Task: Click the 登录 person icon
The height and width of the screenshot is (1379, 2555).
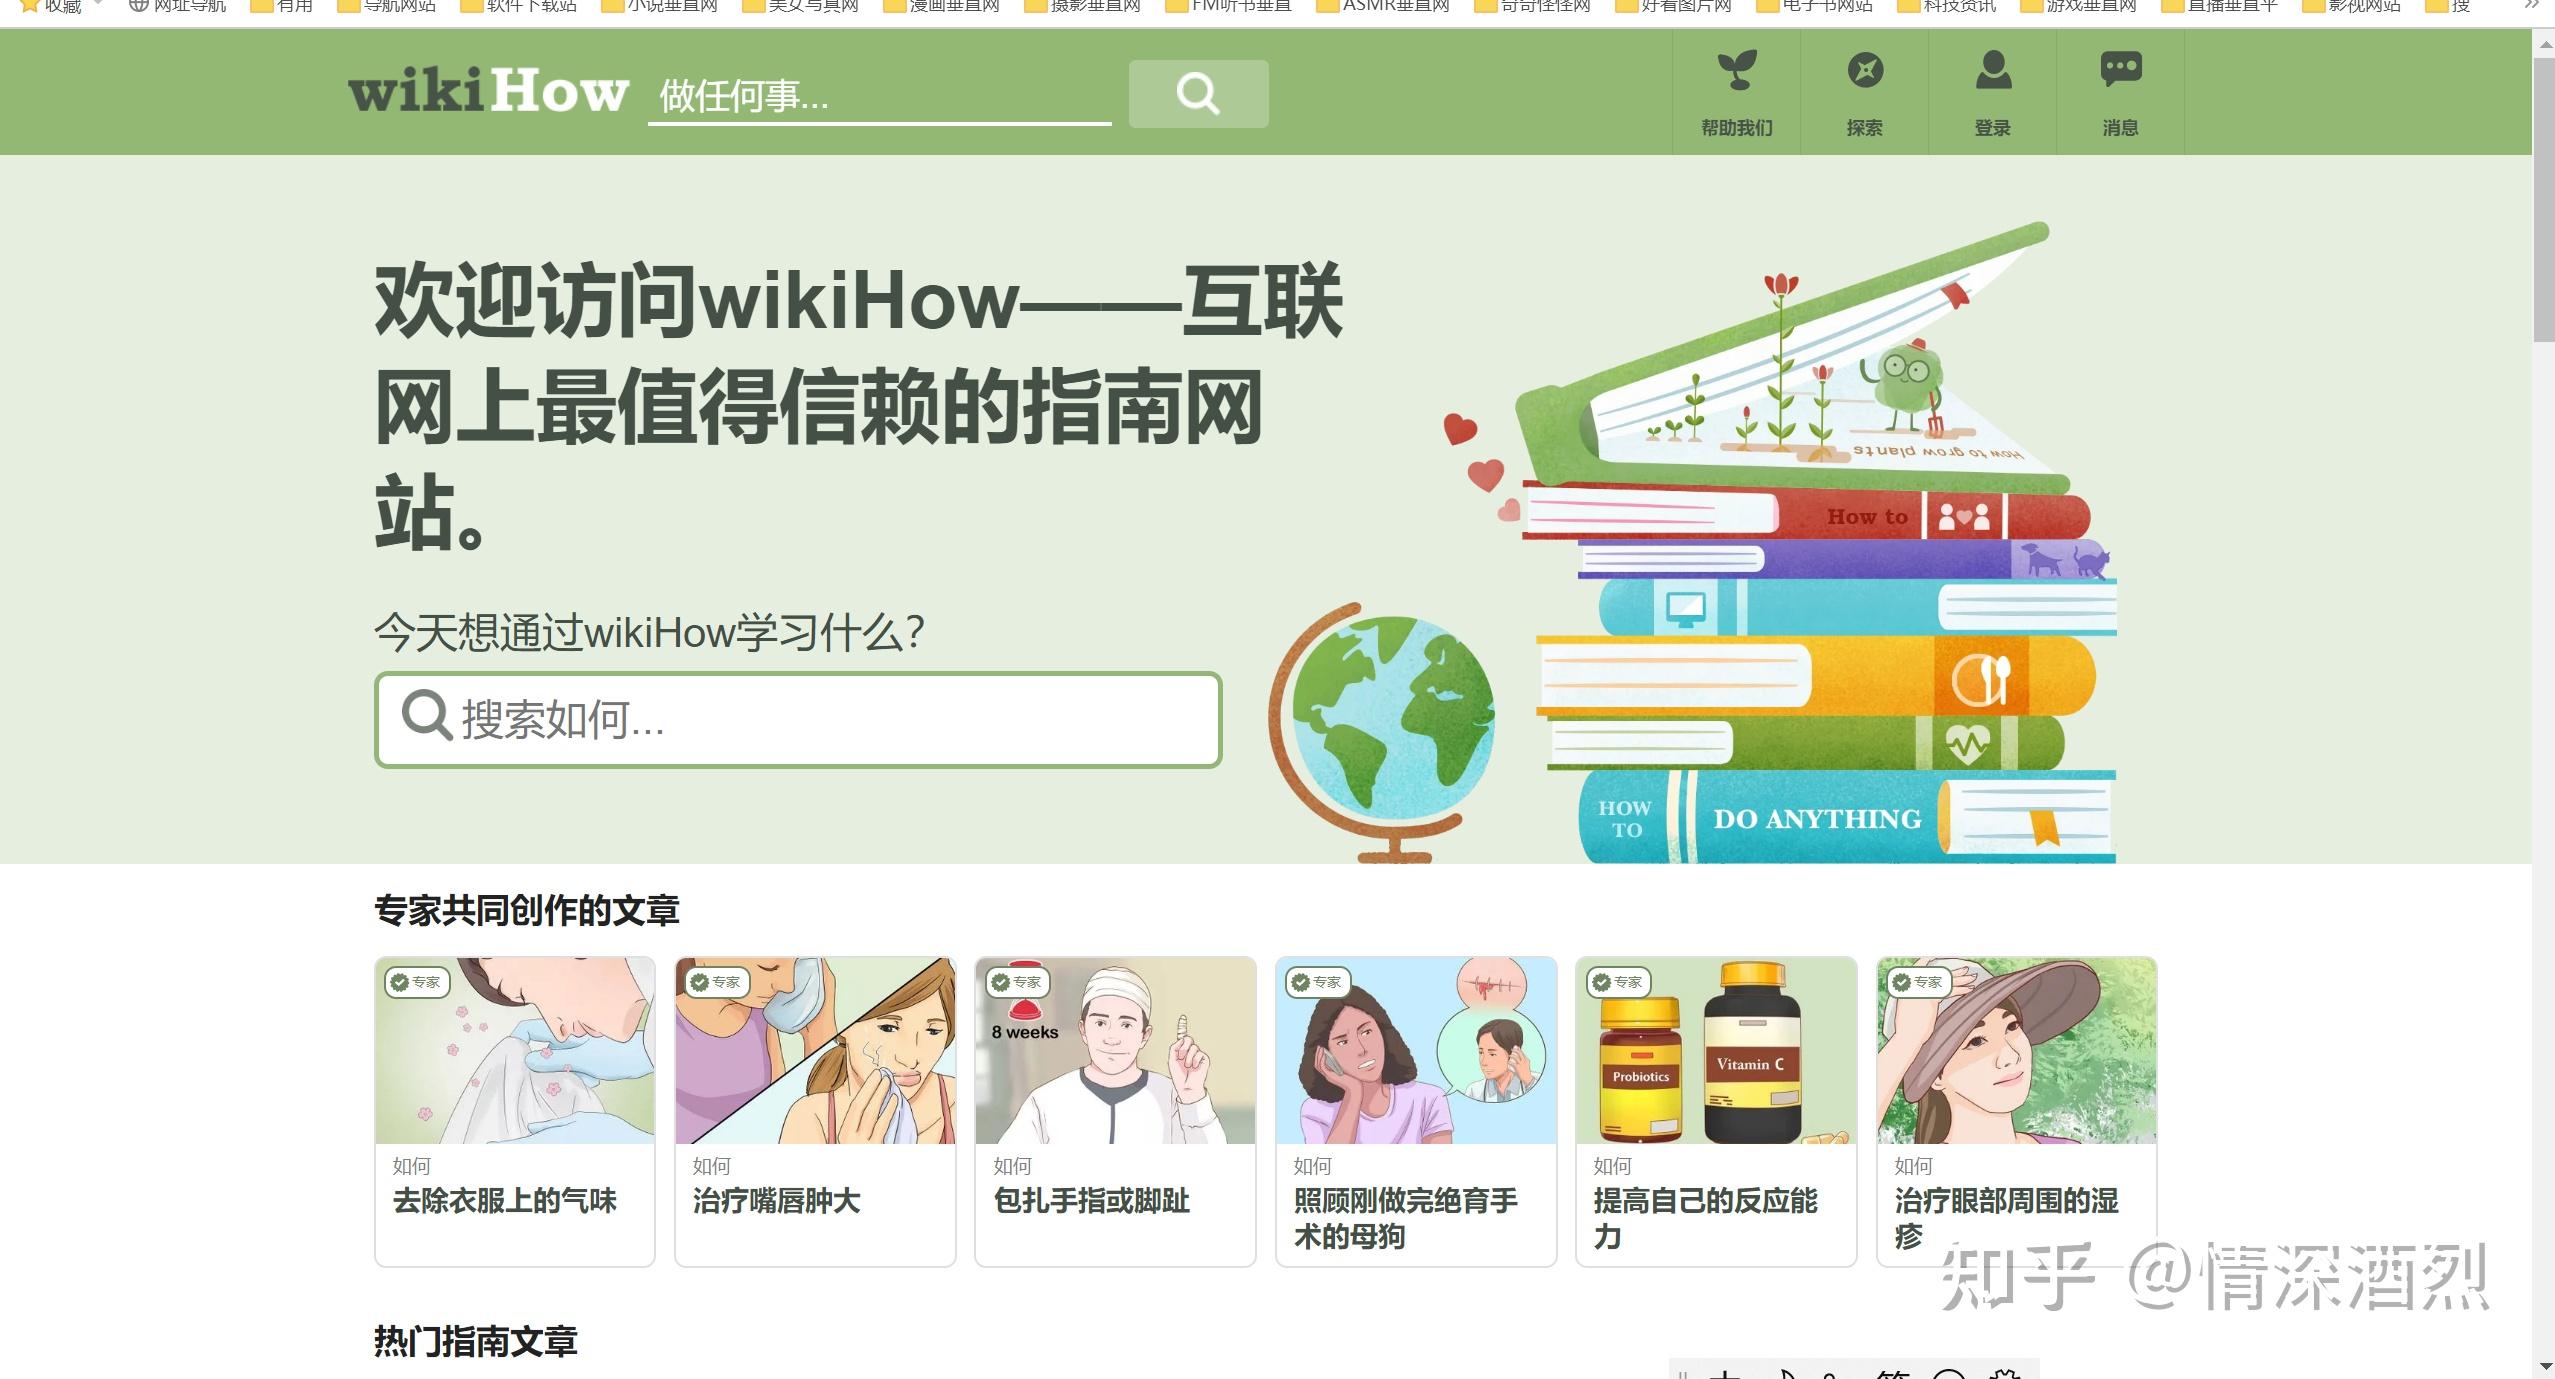Action: (1994, 71)
